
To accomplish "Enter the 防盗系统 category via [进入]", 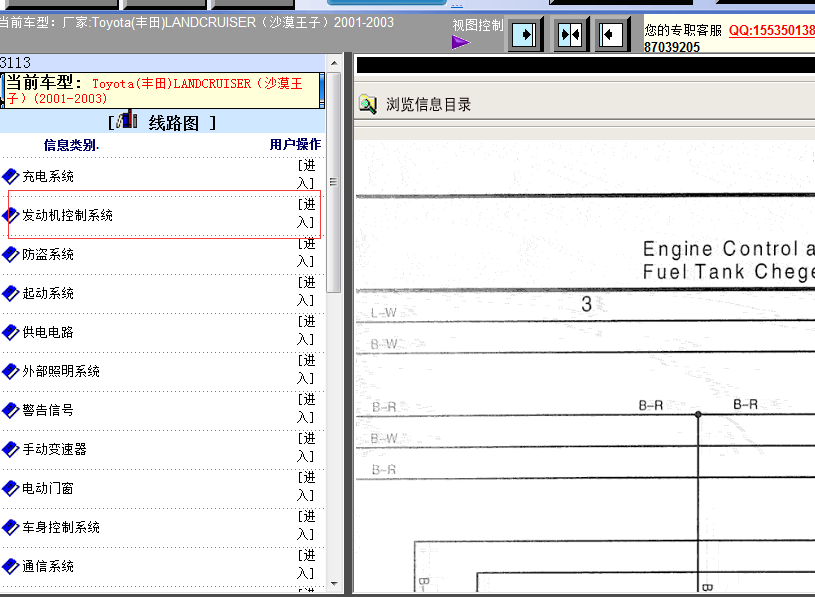I will coord(306,252).
